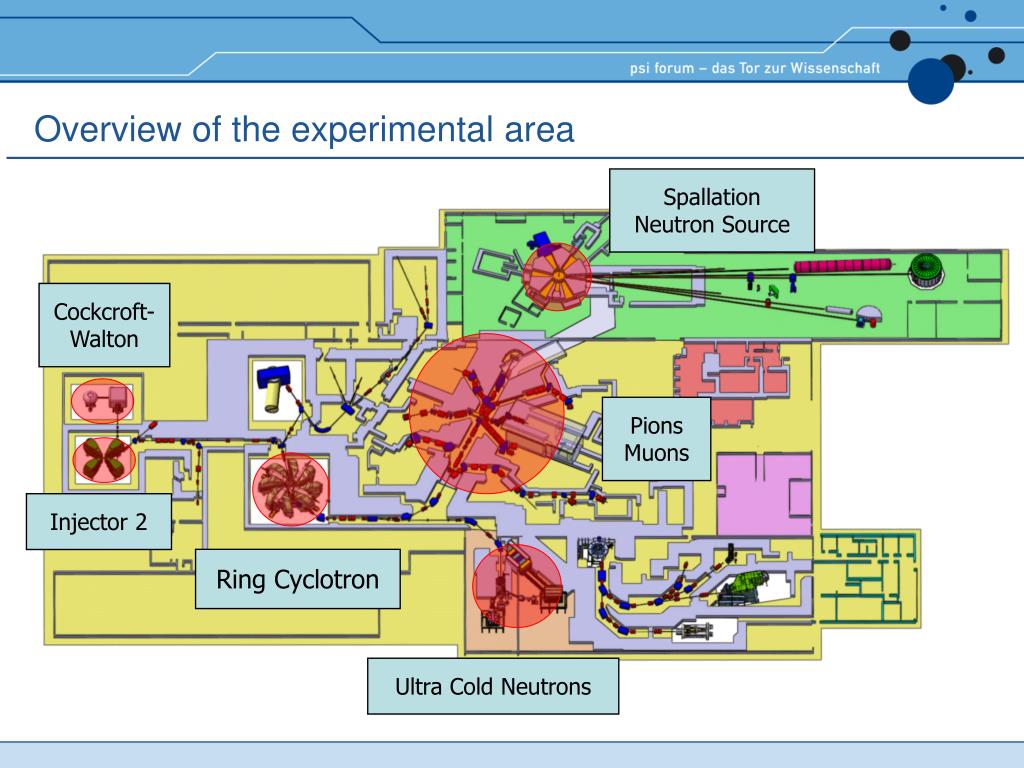
Task: Click the slide title Overview of the experimental area
Action: pos(304,129)
